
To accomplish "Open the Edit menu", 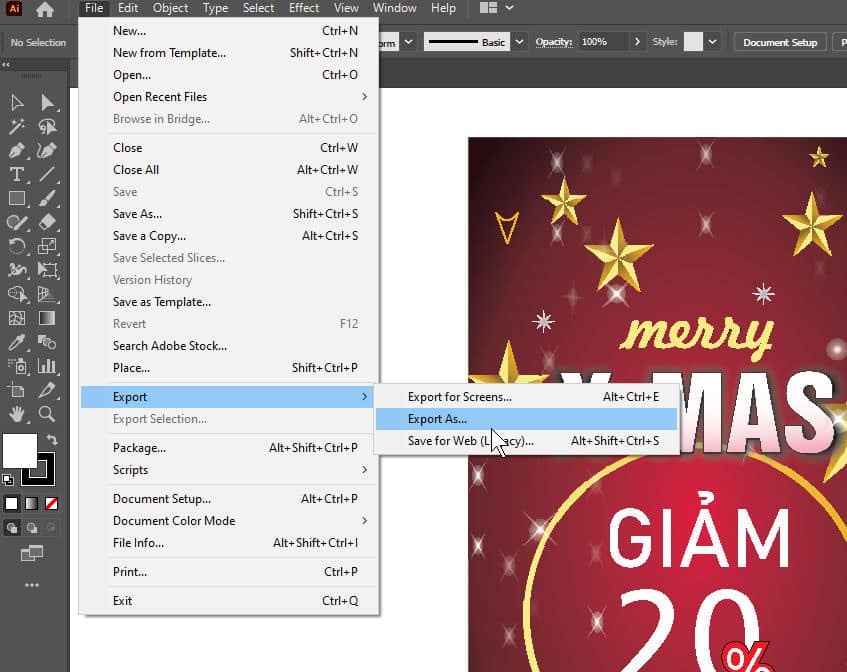I will [x=127, y=8].
